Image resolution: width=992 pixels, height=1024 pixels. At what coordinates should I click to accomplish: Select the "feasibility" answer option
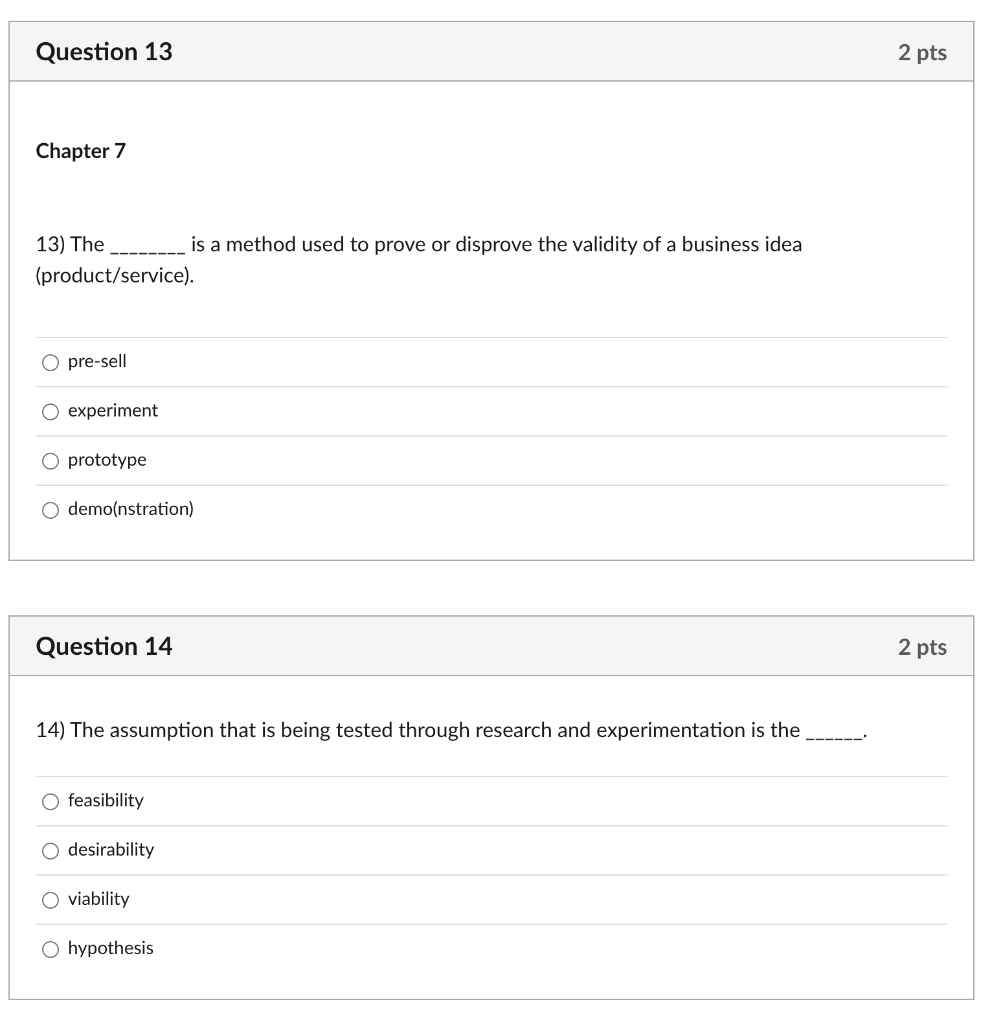point(49,801)
